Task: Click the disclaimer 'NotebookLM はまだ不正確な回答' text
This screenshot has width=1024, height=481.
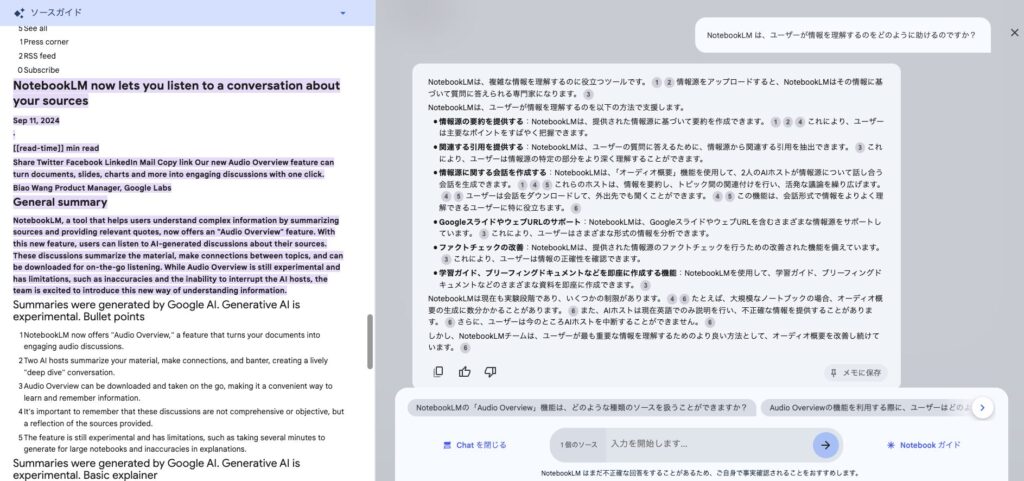Action: (x=699, y=473)
